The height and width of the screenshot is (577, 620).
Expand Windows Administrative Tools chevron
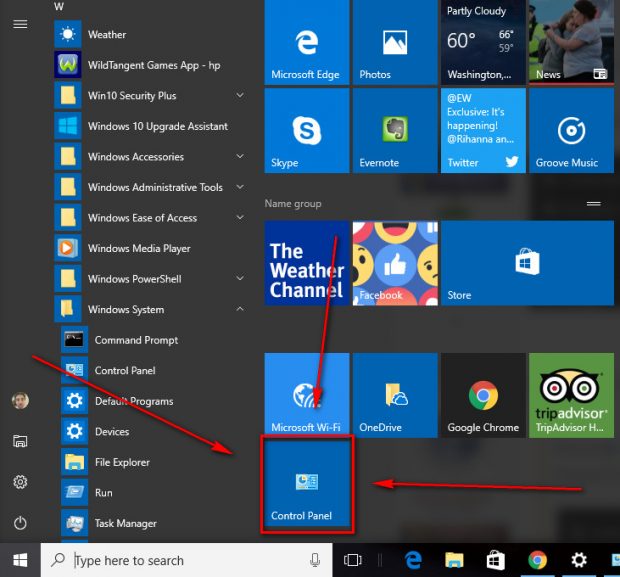pos(240,187)
